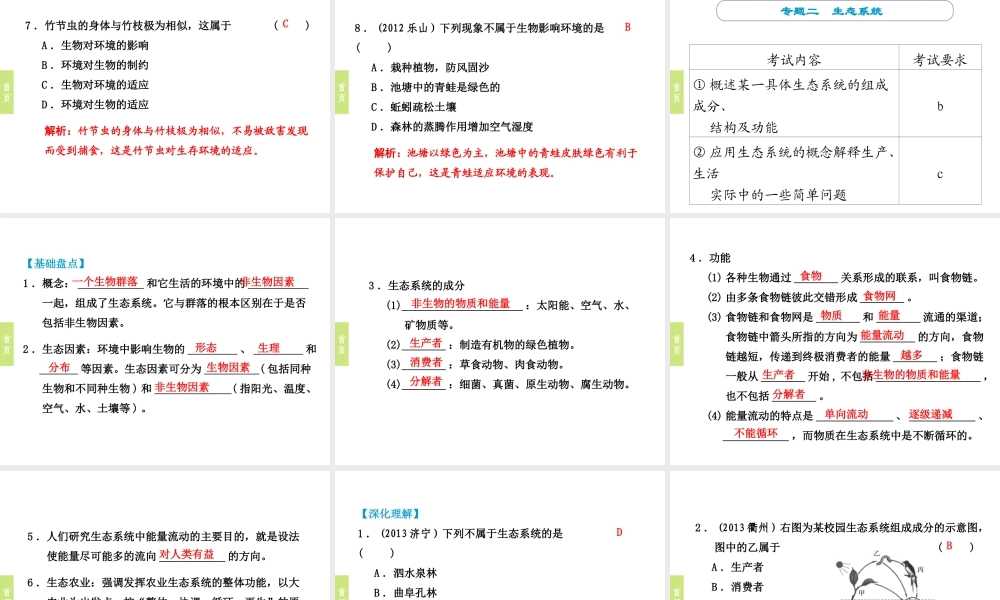1000x600 pixels.
Task: Select option A 生物对环境的影响 in question 7
Action: [x=96, y=45]
